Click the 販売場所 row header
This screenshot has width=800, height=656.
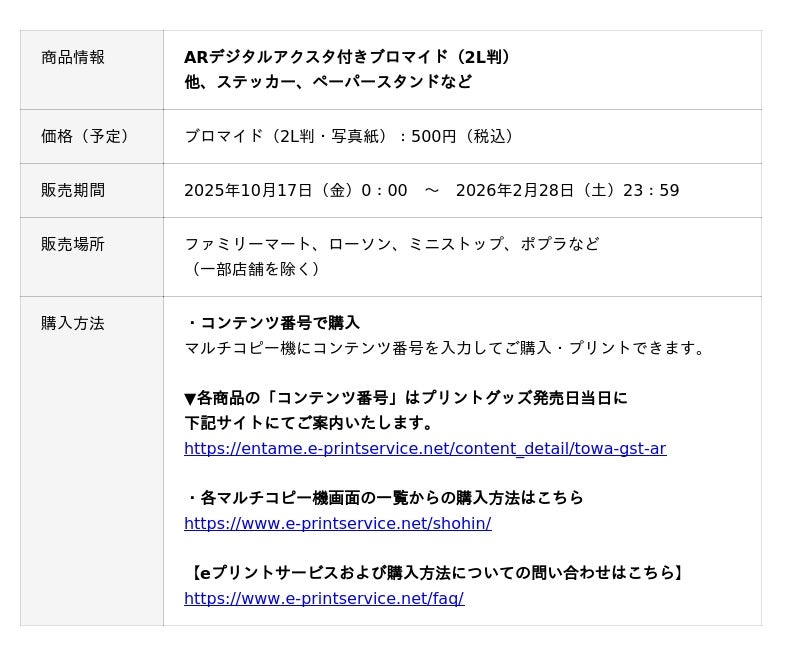pyautogui.click(x=73, y=244)
